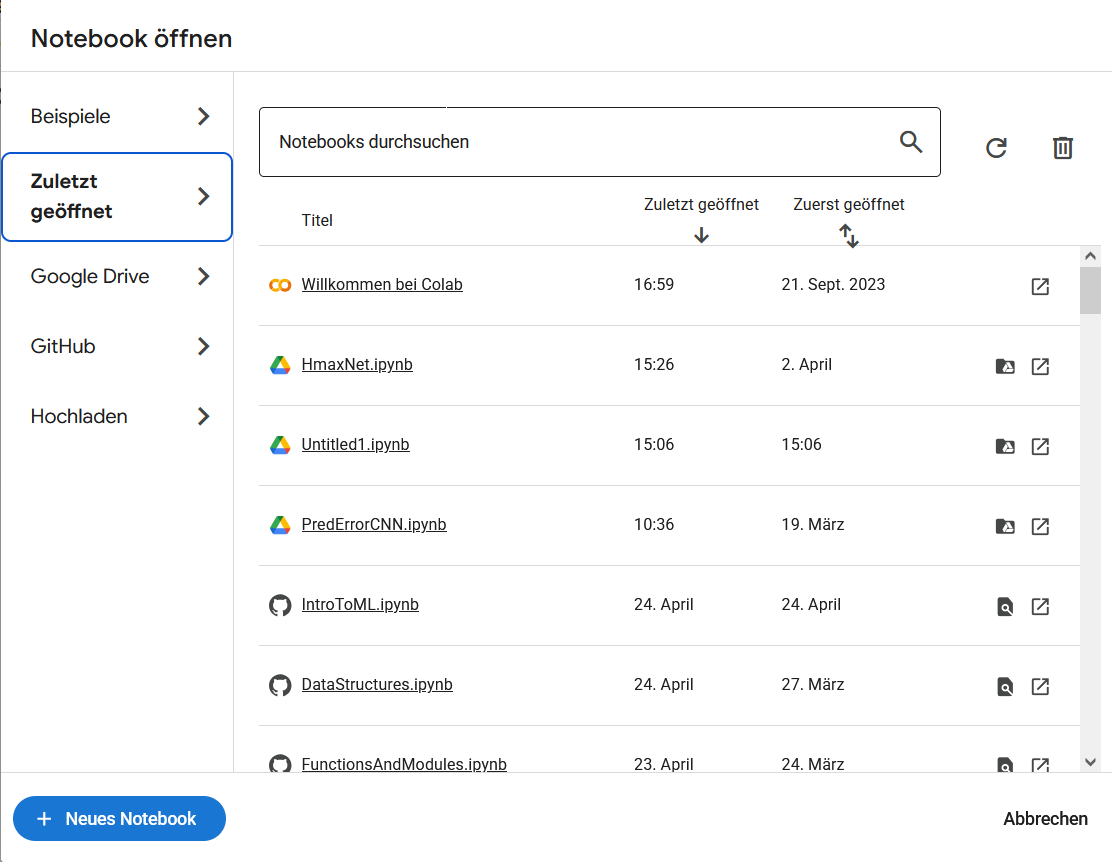Show HmaxNet.ipynb in Drive folder icon
Viewport: 1112px width, 862px height.
point(1005,366)
